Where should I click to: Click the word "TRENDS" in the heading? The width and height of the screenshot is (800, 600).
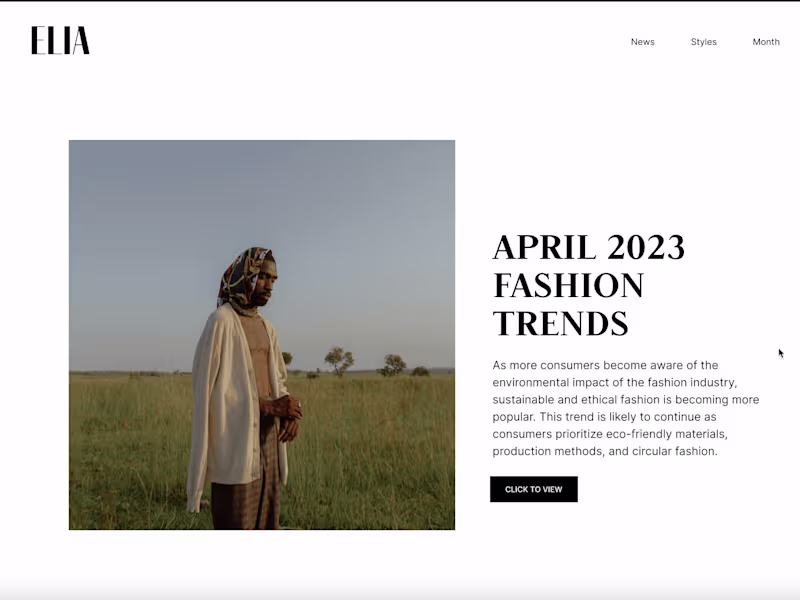[x=560, y=323]
